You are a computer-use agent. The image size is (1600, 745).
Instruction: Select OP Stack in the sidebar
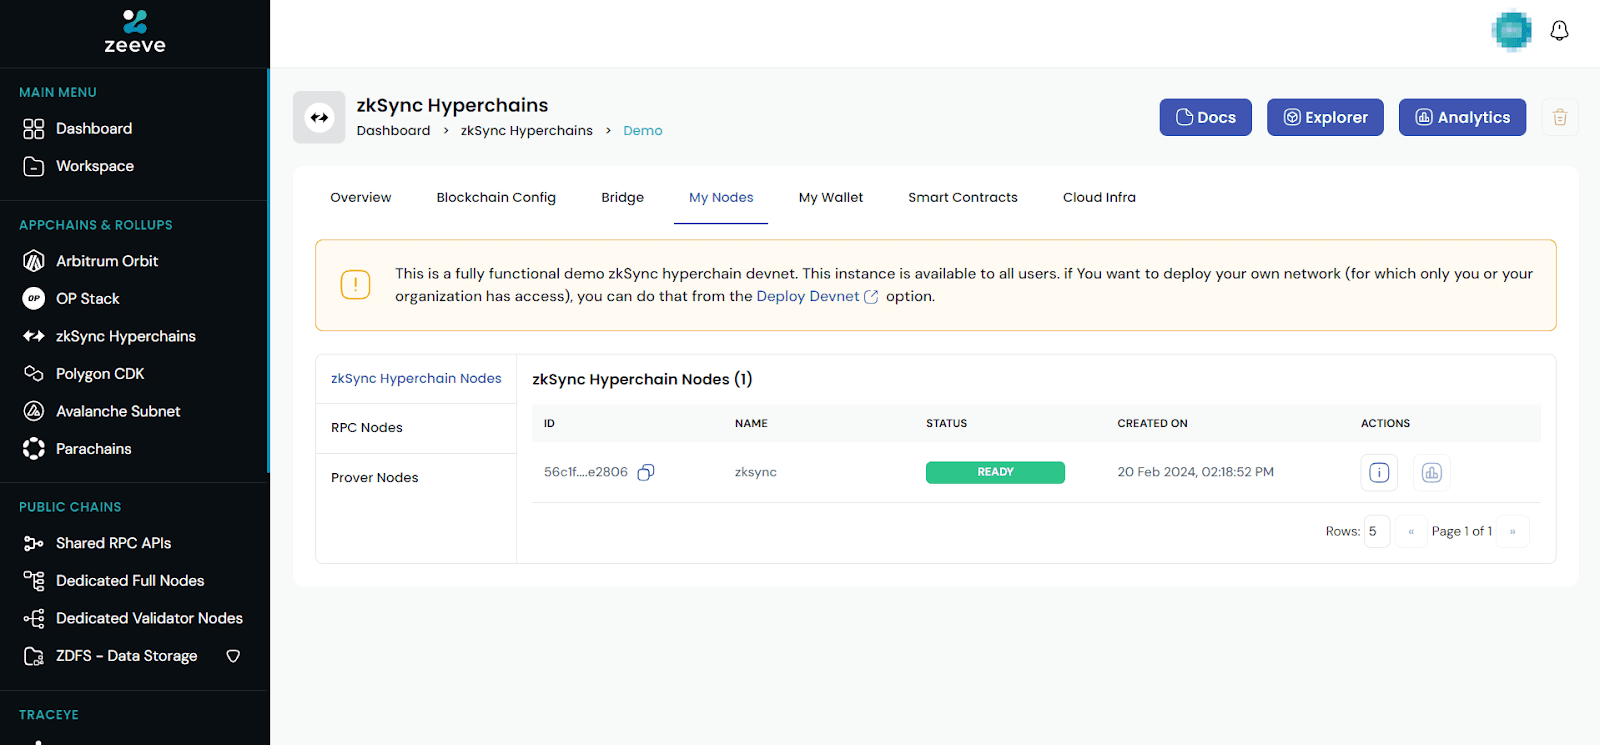pyautogui.click(x=88, y=299)
